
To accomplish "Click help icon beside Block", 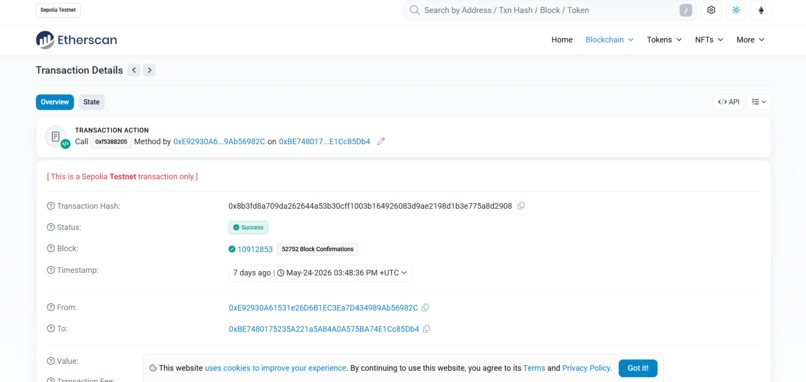I will (50, 248).
